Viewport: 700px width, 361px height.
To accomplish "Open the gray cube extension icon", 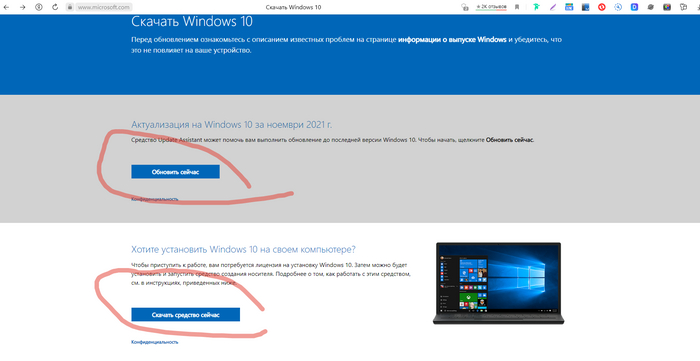I will (650, 7).
